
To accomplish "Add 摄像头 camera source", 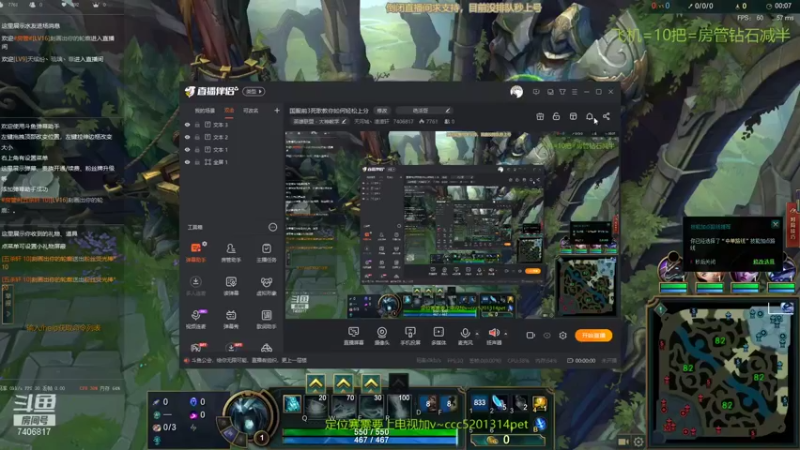I will (382, 336).
